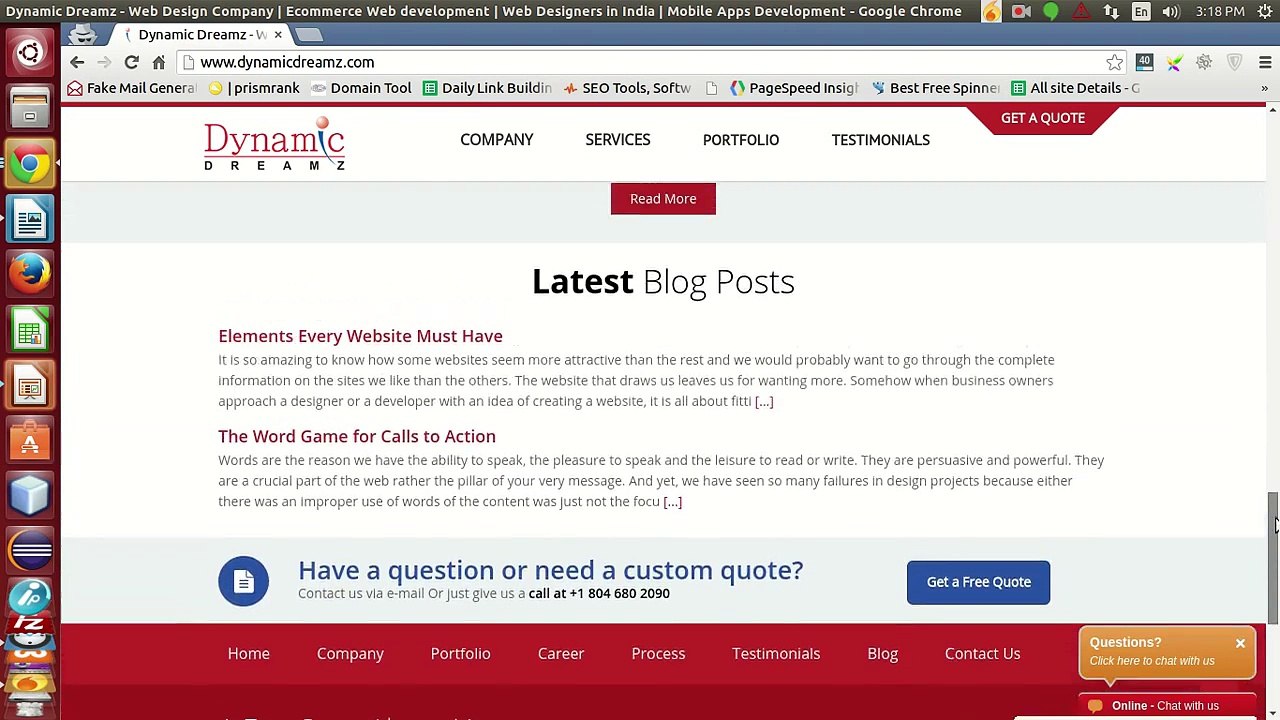Open the Daily Link Building bookmark
This screenshot has width=1280, height=720.
487,88
